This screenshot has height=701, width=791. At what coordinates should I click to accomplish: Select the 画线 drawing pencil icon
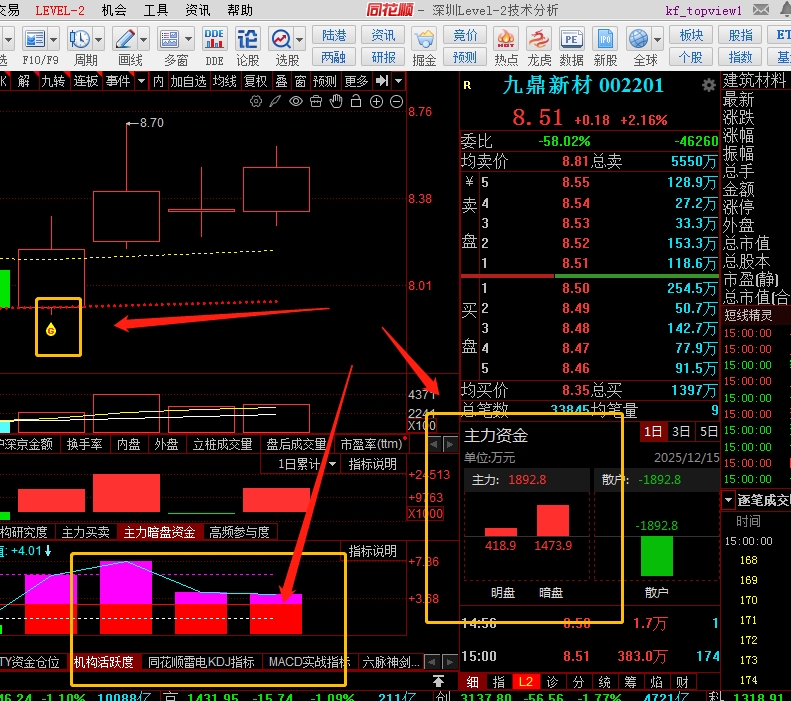tap(125, 39)
